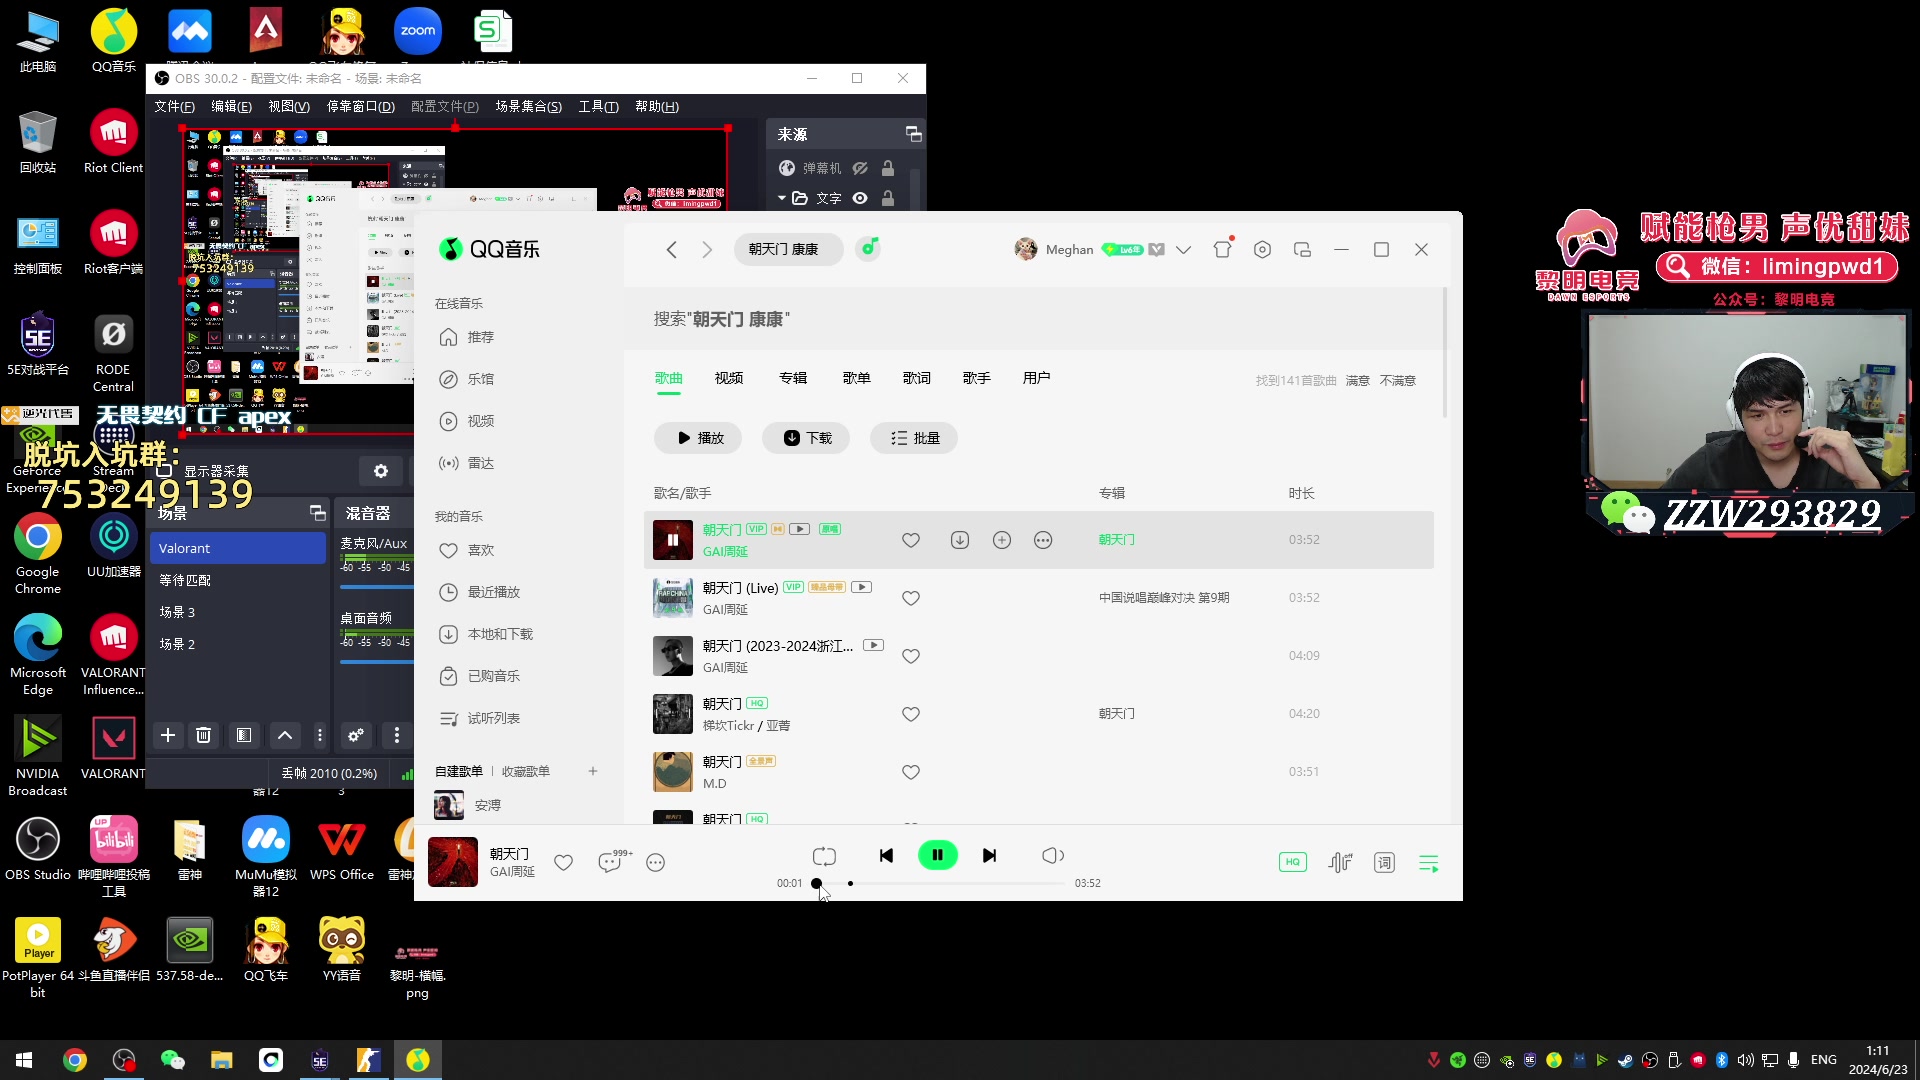Open the album link 朝天门 in first row
The image size is (1920, 1080).
pyautogui.click(x=1117, y=540)
